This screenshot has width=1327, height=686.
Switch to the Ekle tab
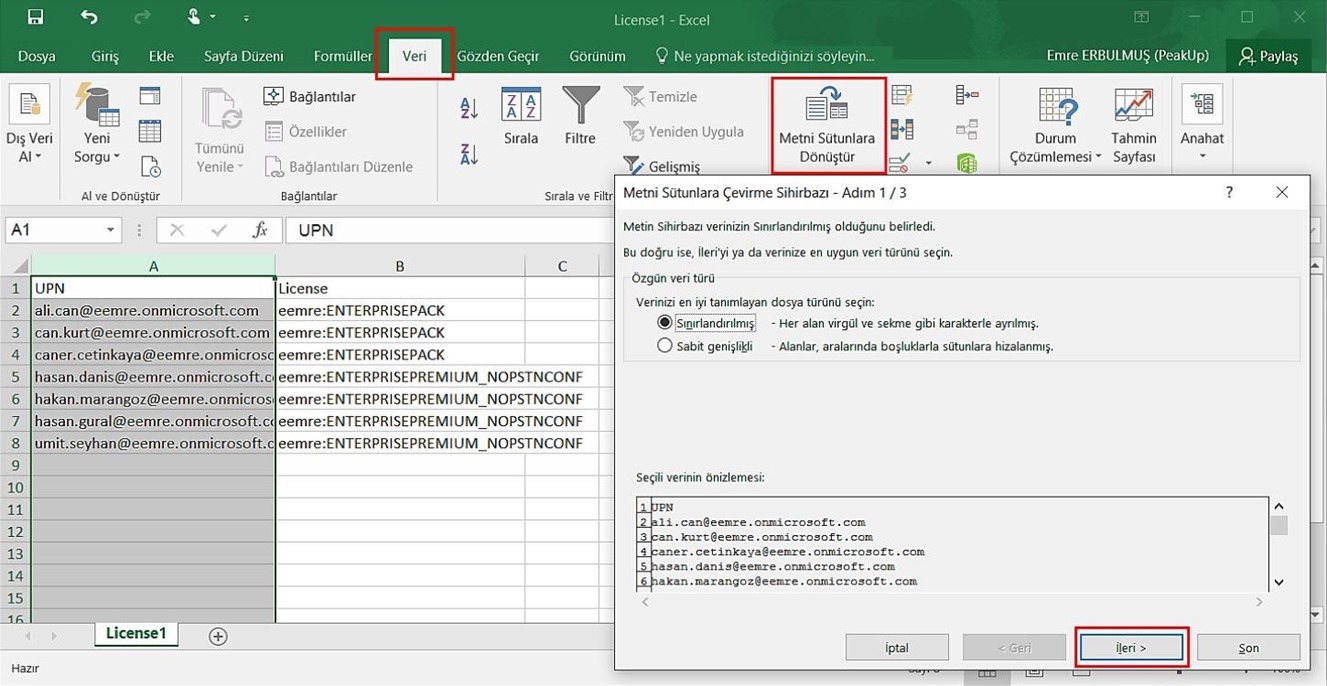(161, 56)
